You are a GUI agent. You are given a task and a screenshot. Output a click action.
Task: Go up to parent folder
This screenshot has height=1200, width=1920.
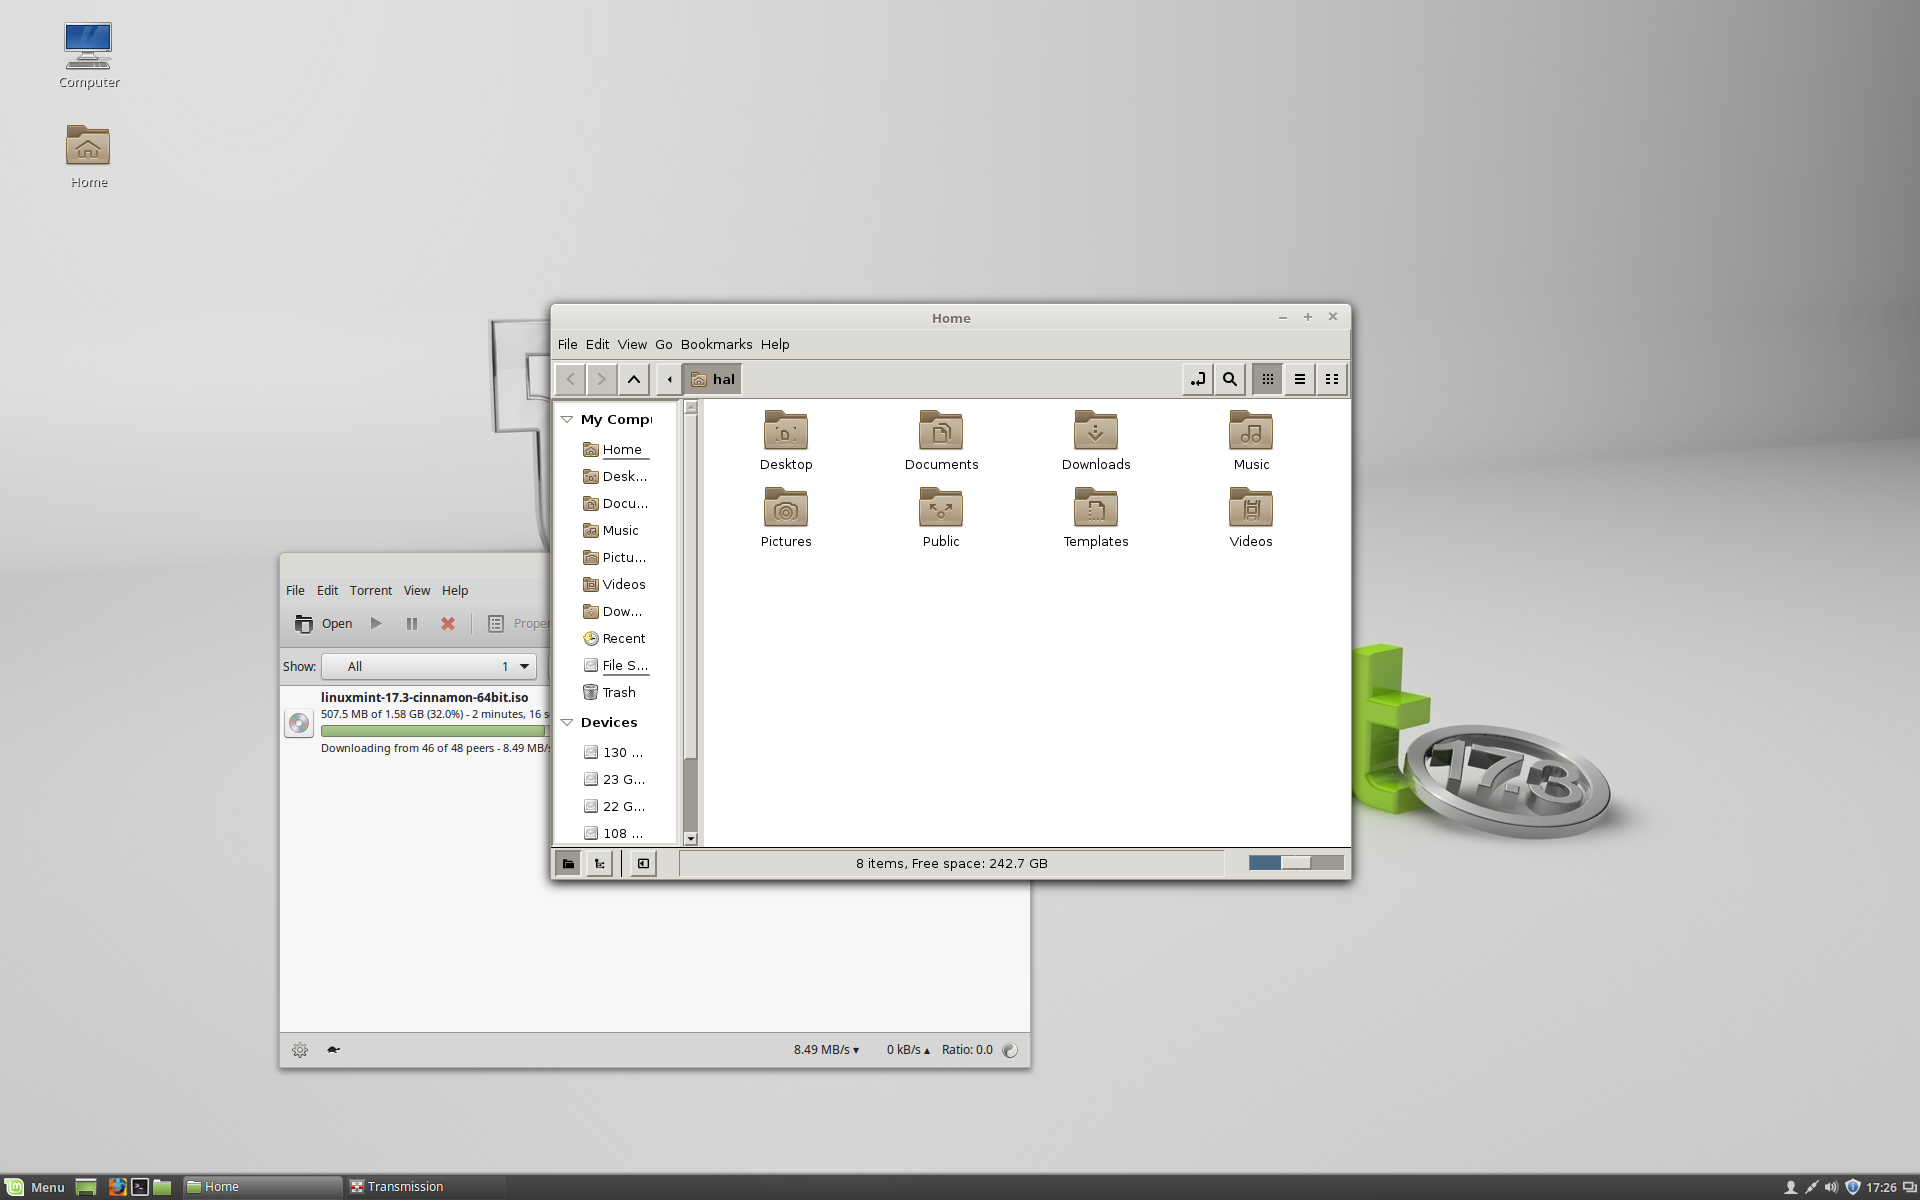tap(634, 379)
